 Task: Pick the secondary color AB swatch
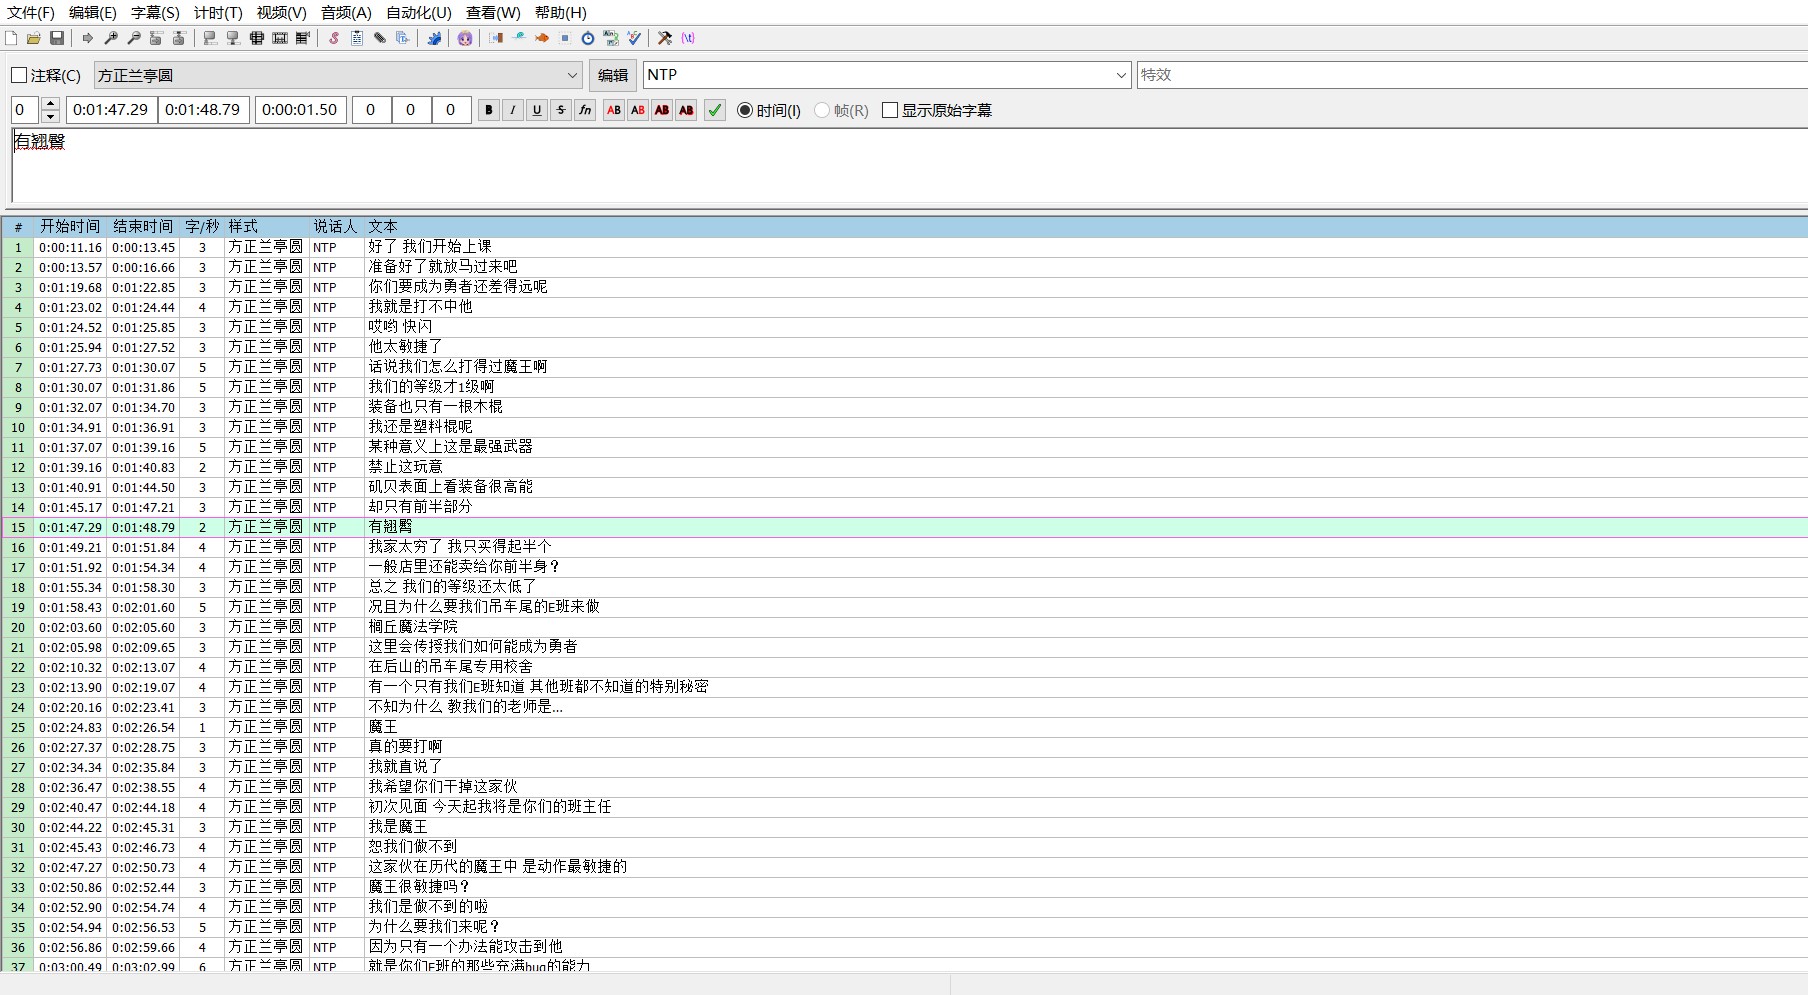(x=638, y=110)
